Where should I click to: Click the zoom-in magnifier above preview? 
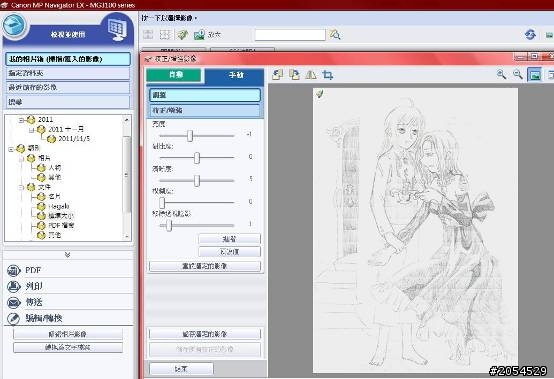[x=501, y=75]
